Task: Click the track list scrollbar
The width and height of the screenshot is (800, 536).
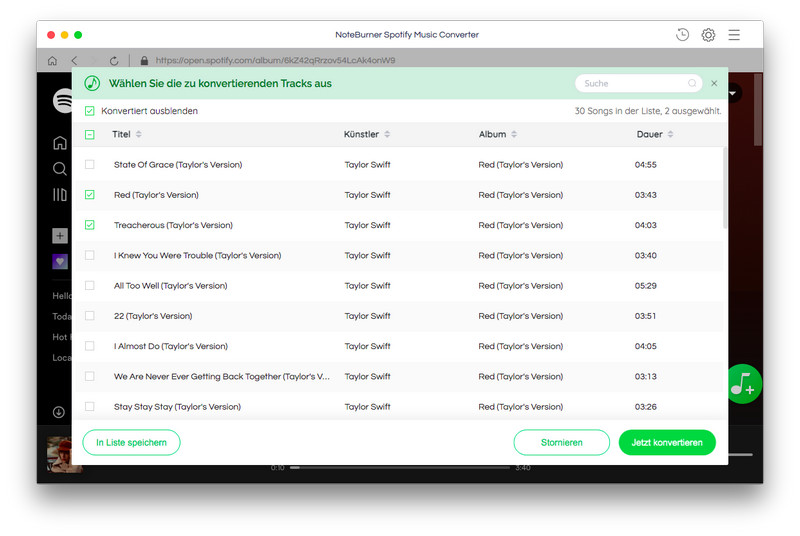Action: point(724,188)
